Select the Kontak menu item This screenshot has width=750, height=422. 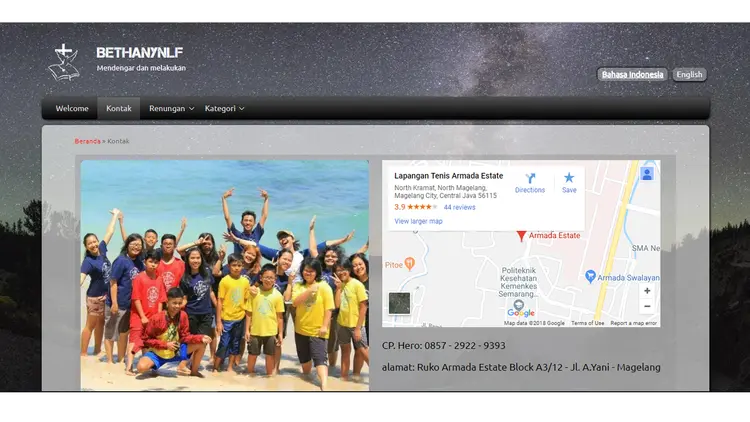click(119, 108)
